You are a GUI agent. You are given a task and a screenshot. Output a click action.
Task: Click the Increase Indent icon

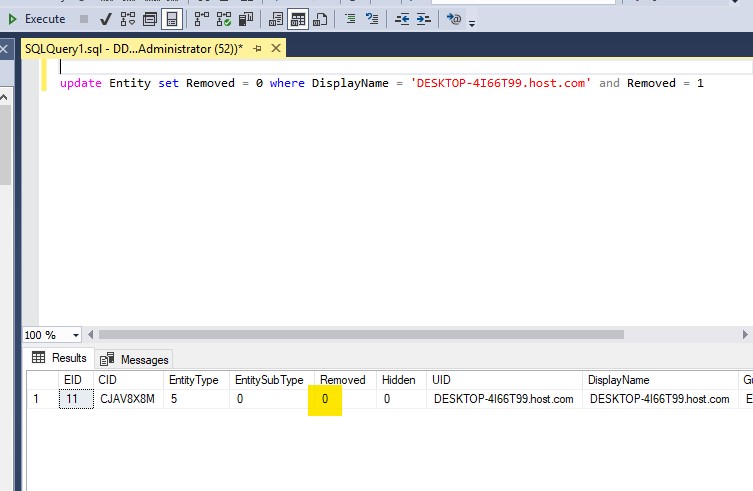coord(424,19)
